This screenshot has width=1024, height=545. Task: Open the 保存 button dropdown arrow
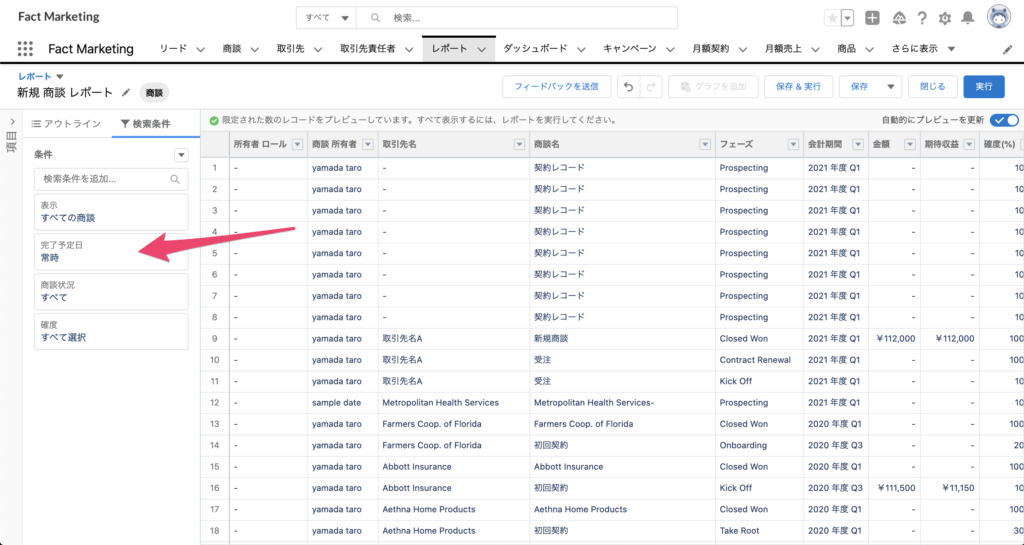[x=889, y=87]
